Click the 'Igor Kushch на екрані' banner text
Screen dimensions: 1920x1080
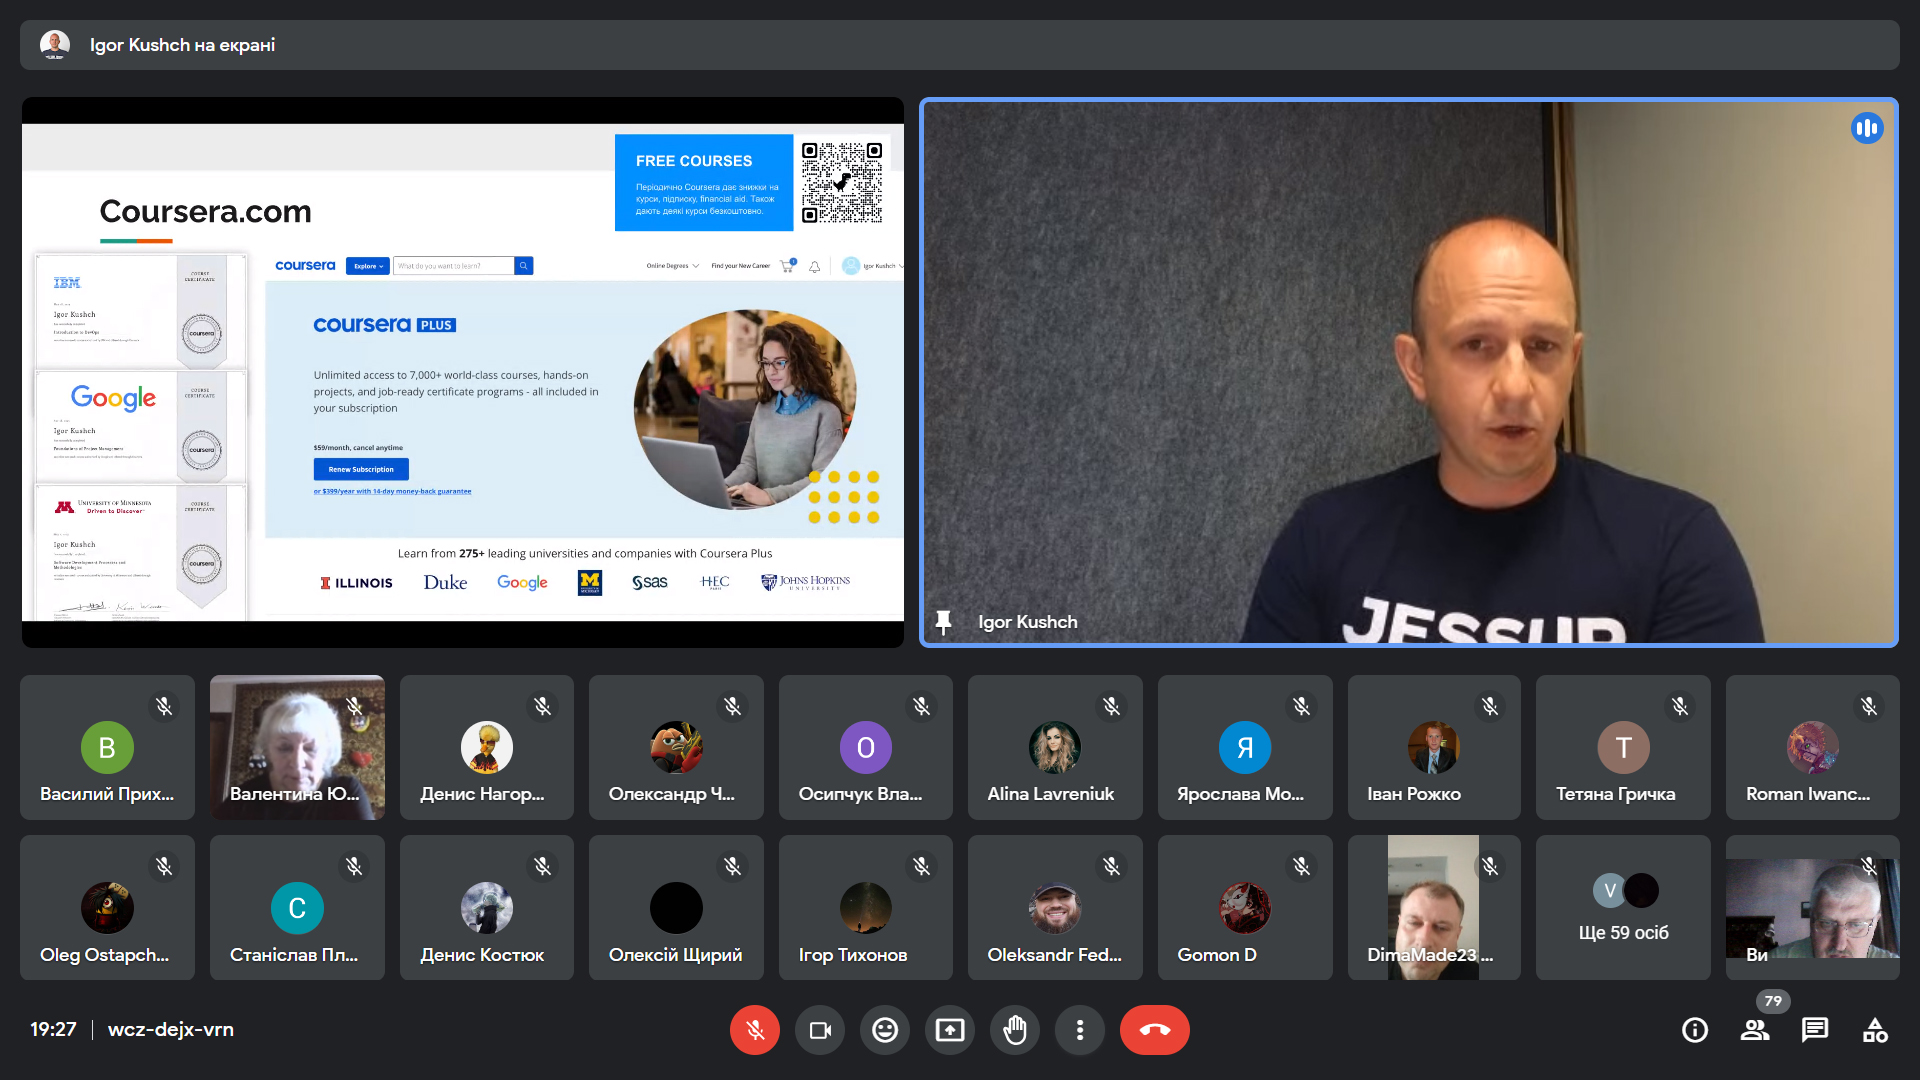click(182, 45)
